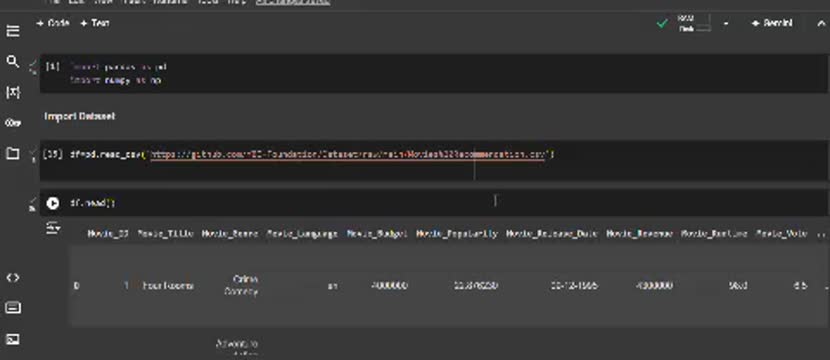Add a new Text cell
Image resolution: width=830 pixels, height=360 pixels.
click(95, 23)
